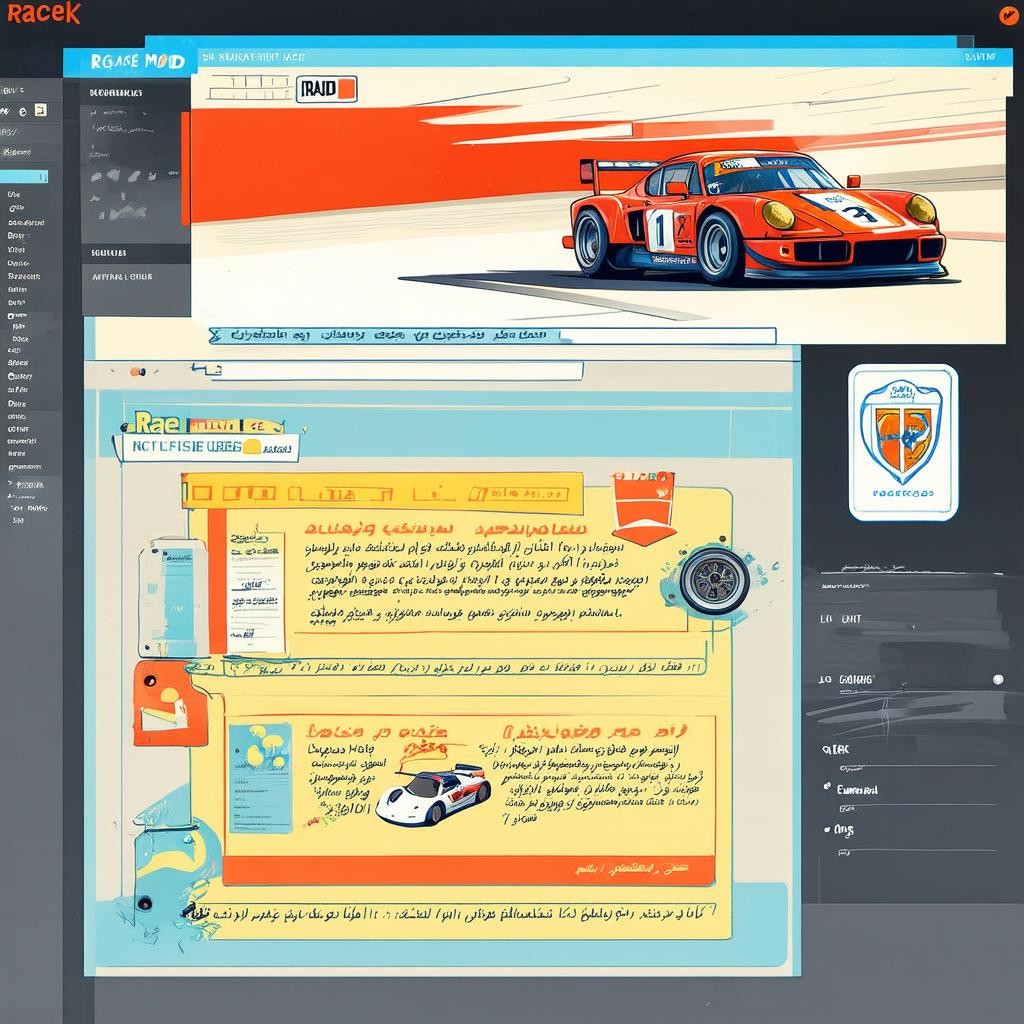Open the highlighted blue dropdown in left sidebar
1024x1024 pixels.
coord(24,177)
